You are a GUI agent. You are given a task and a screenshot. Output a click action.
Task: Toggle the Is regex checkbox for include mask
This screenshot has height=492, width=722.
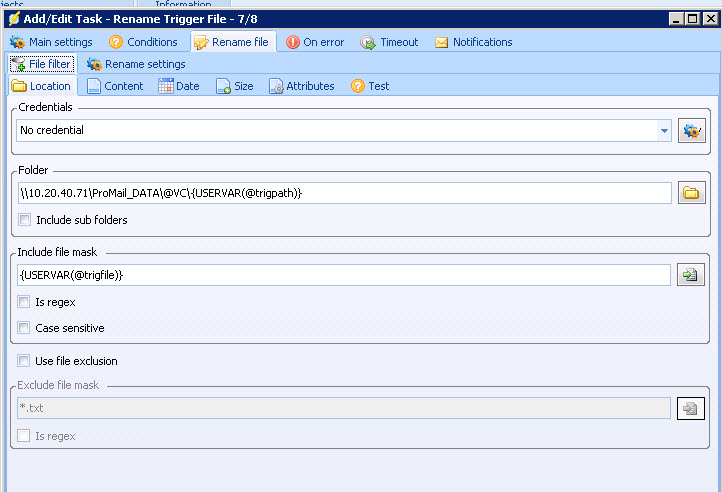point(25,302)
